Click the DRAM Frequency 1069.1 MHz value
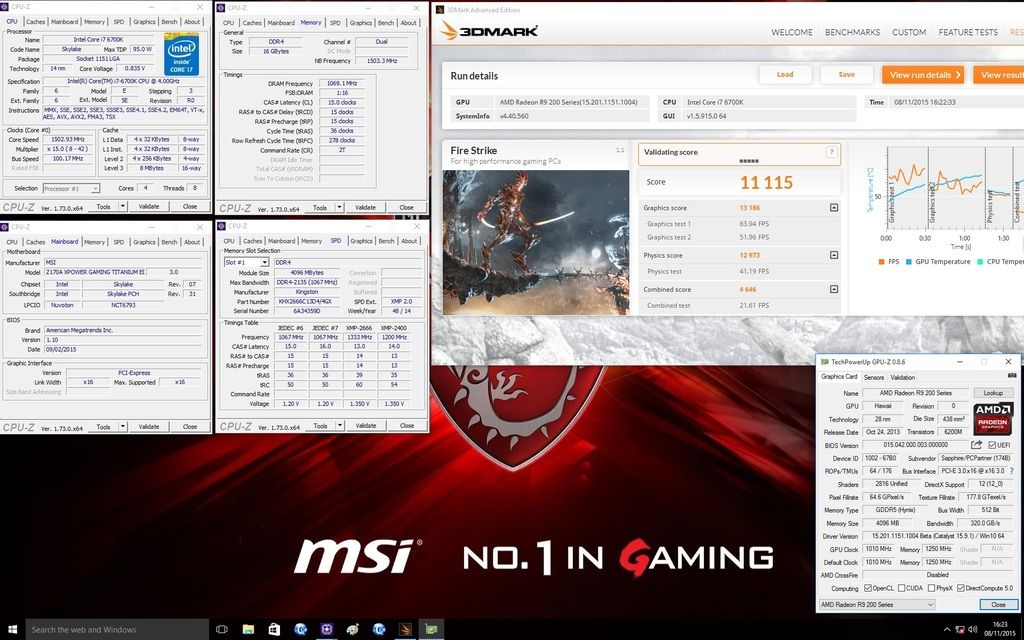The height and width of the screenshot is (640, 1024). (x=342, y=84)
